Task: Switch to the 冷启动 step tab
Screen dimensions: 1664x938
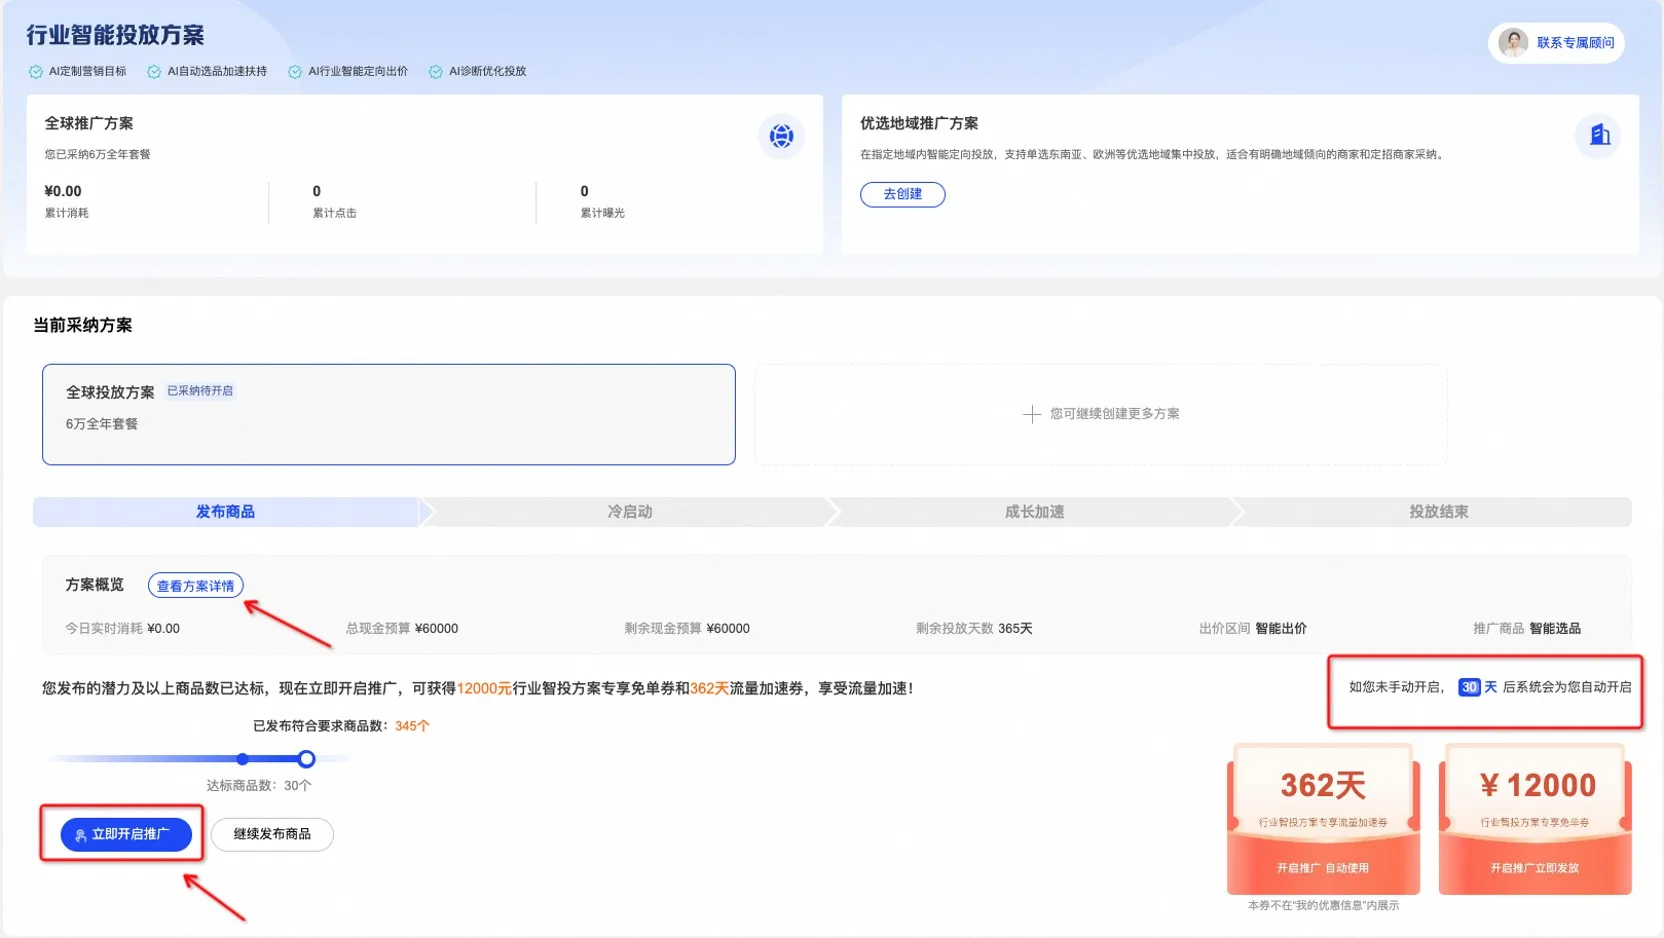Action: 629,512
